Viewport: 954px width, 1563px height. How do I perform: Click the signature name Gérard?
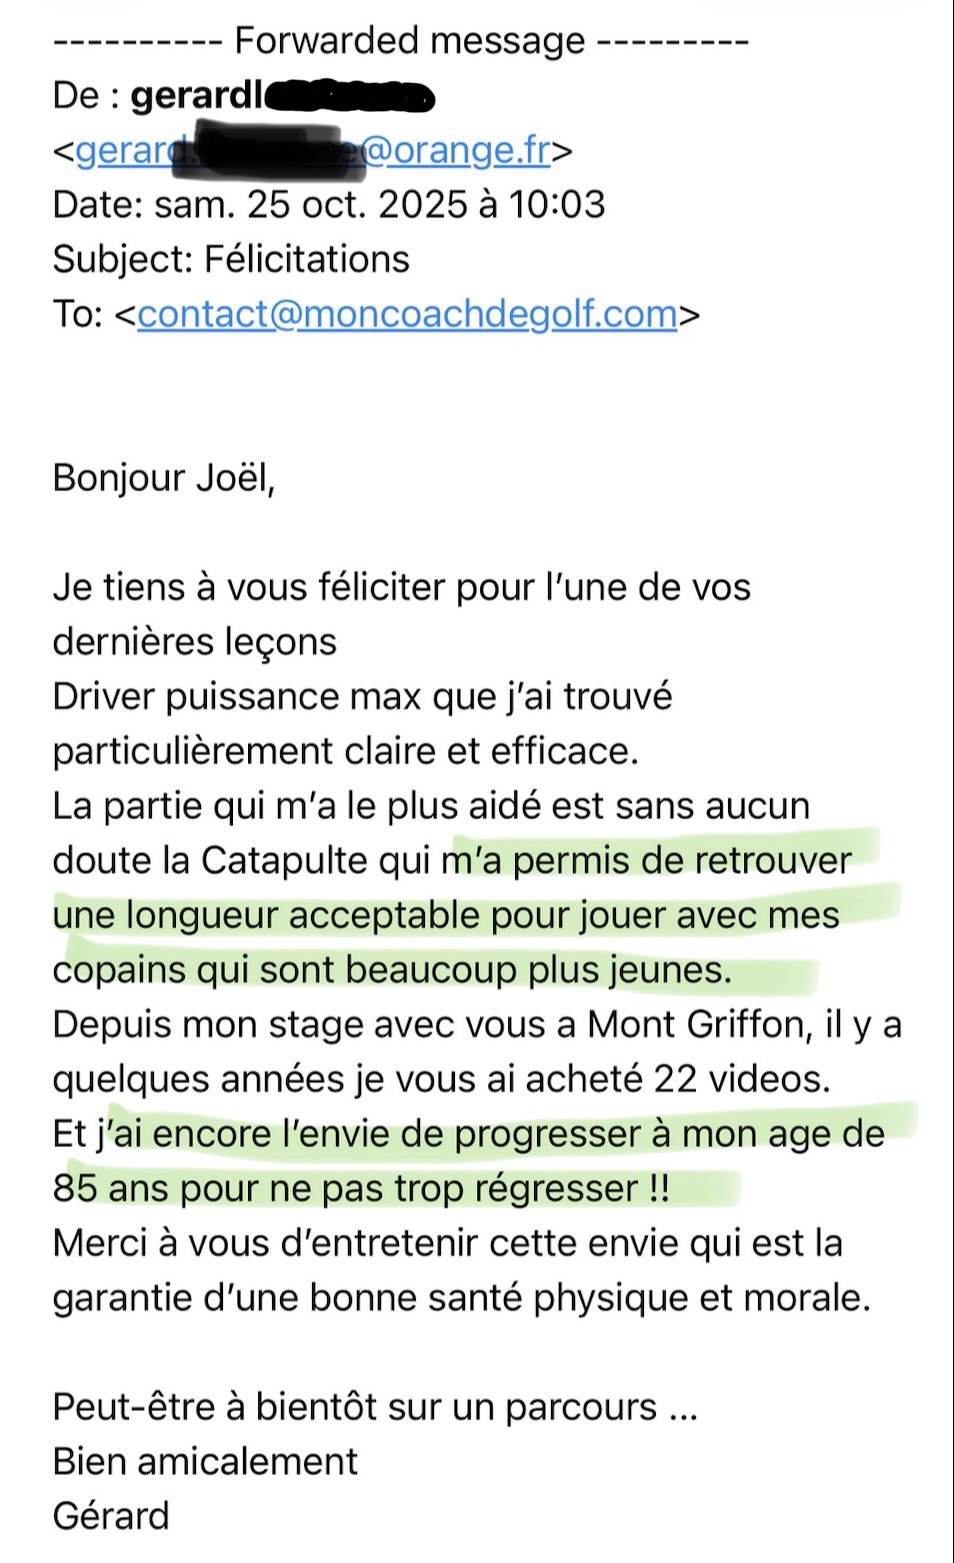tap(111, 1516)
